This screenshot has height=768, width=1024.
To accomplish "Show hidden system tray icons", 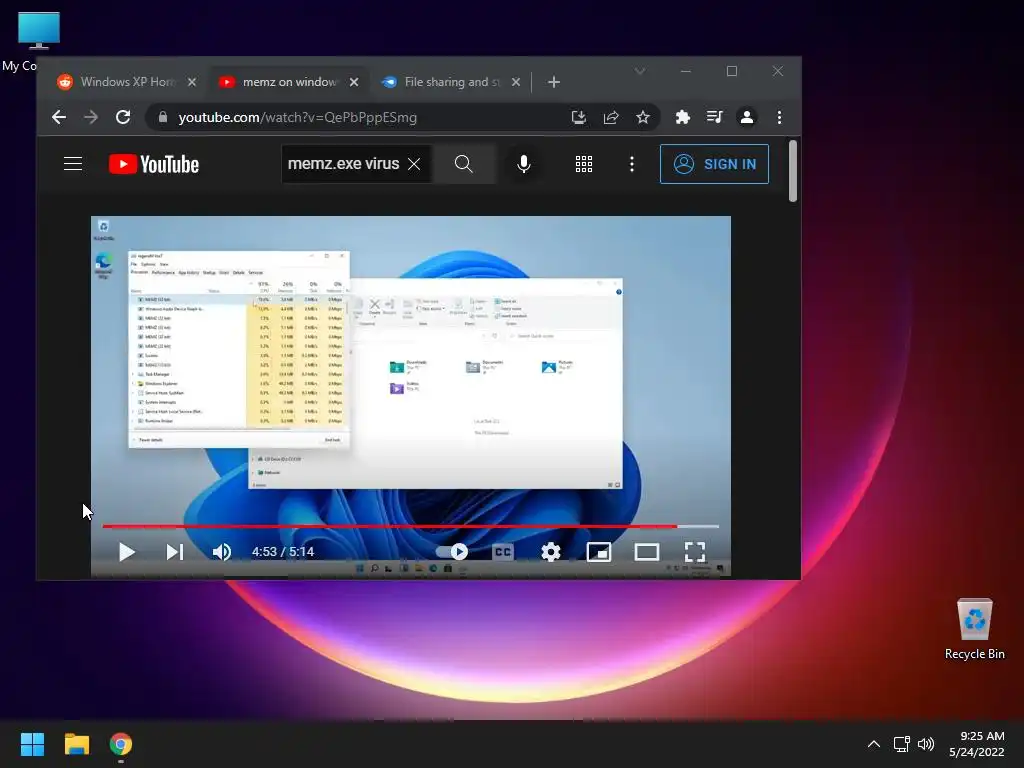I will point(874,744).
